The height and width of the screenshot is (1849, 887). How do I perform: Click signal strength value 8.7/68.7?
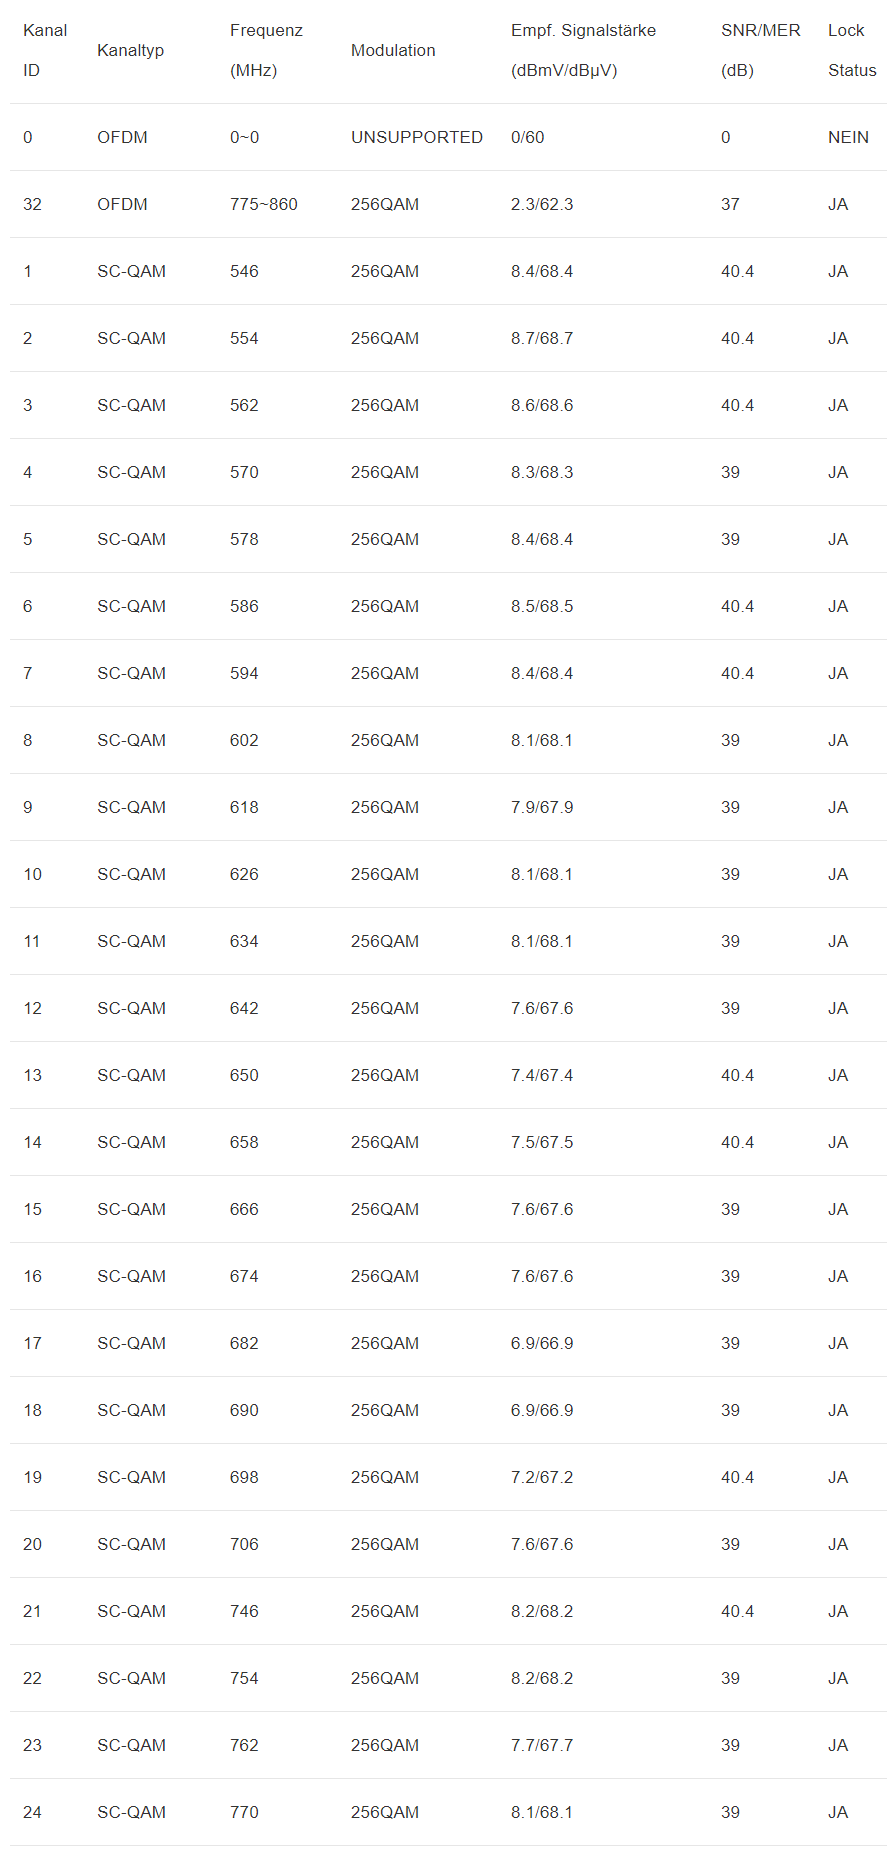click(x=542, y=338)
